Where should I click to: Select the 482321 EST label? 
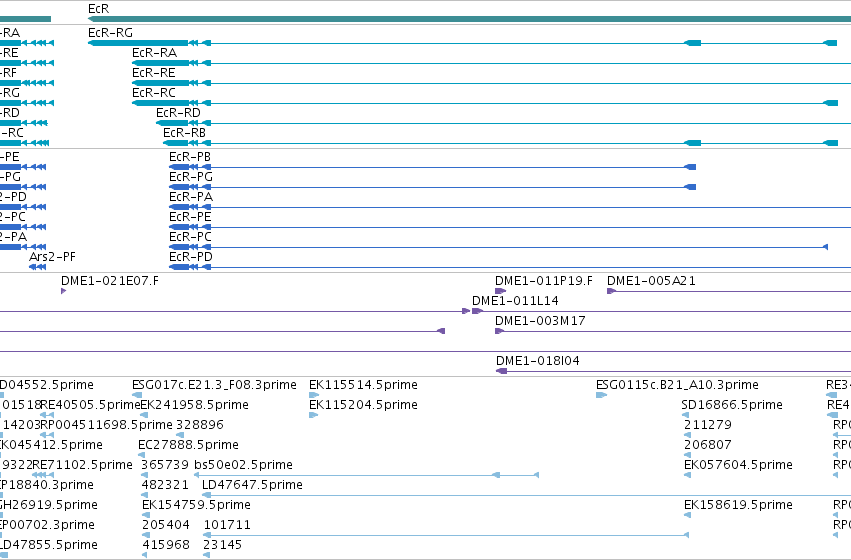(x=165, y=486)
